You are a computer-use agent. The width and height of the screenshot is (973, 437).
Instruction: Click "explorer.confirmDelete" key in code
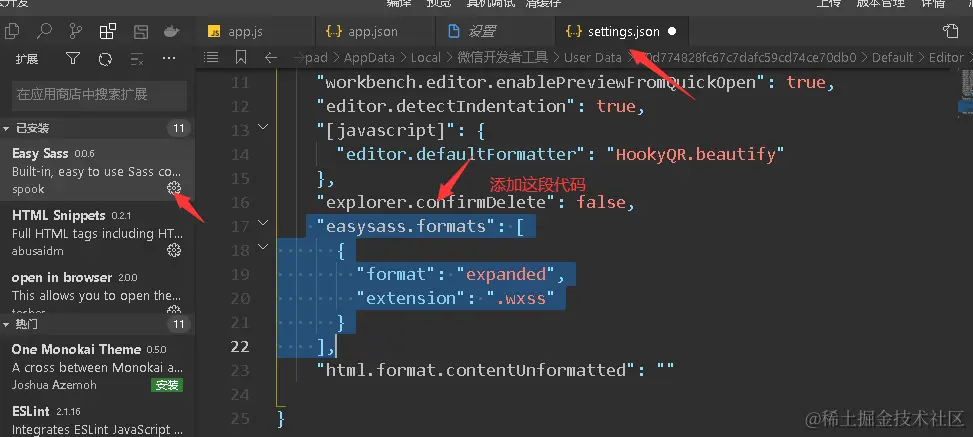click(x=436, y=202)
